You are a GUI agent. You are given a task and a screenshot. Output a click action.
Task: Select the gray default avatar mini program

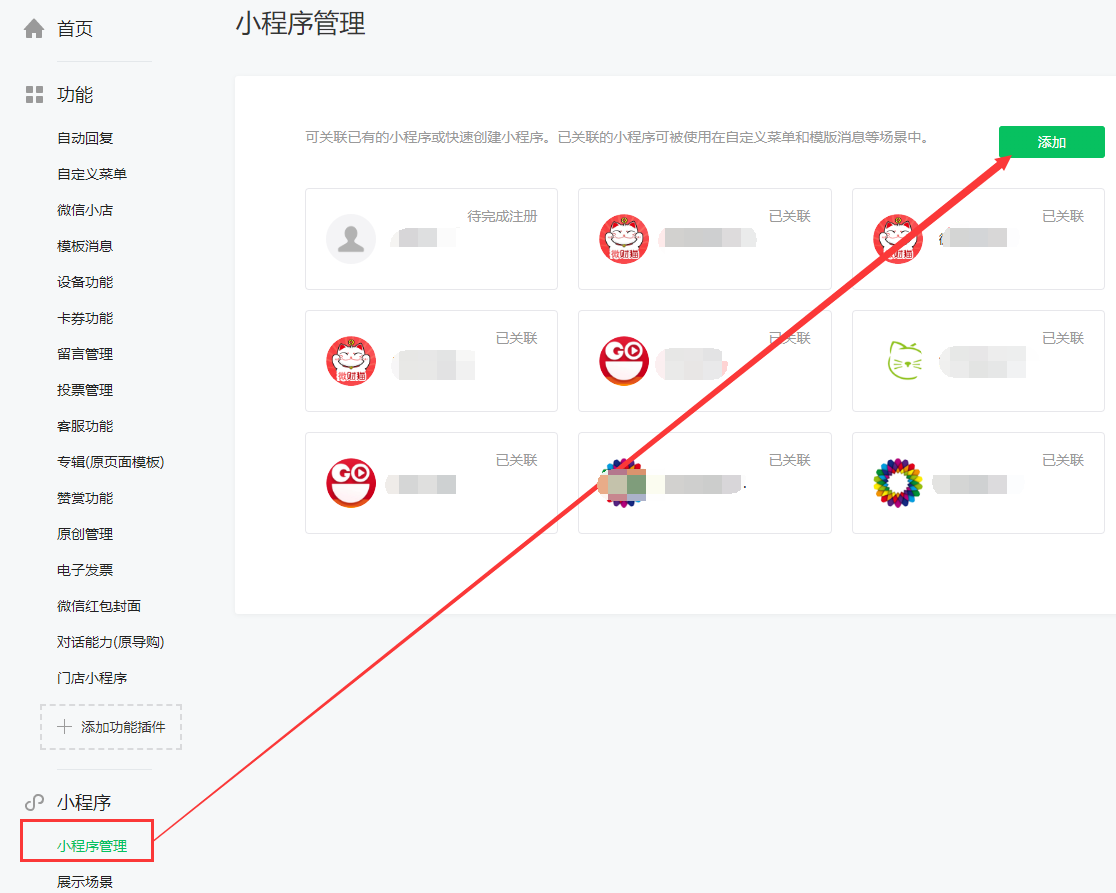point(351,239)
